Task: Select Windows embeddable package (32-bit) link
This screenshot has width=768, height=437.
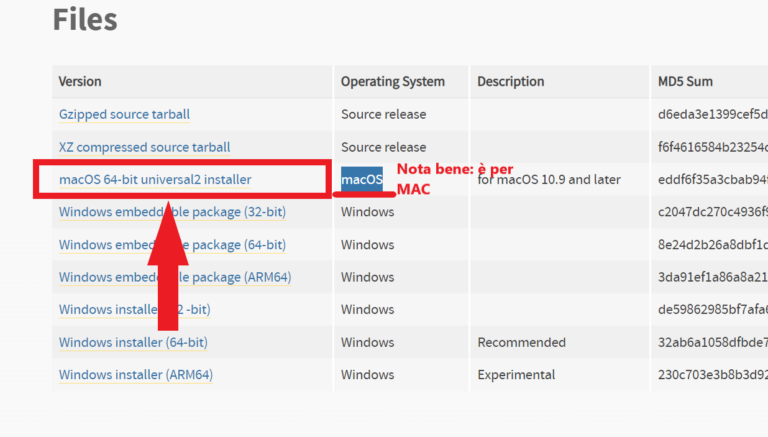Action: coord(100,212)
